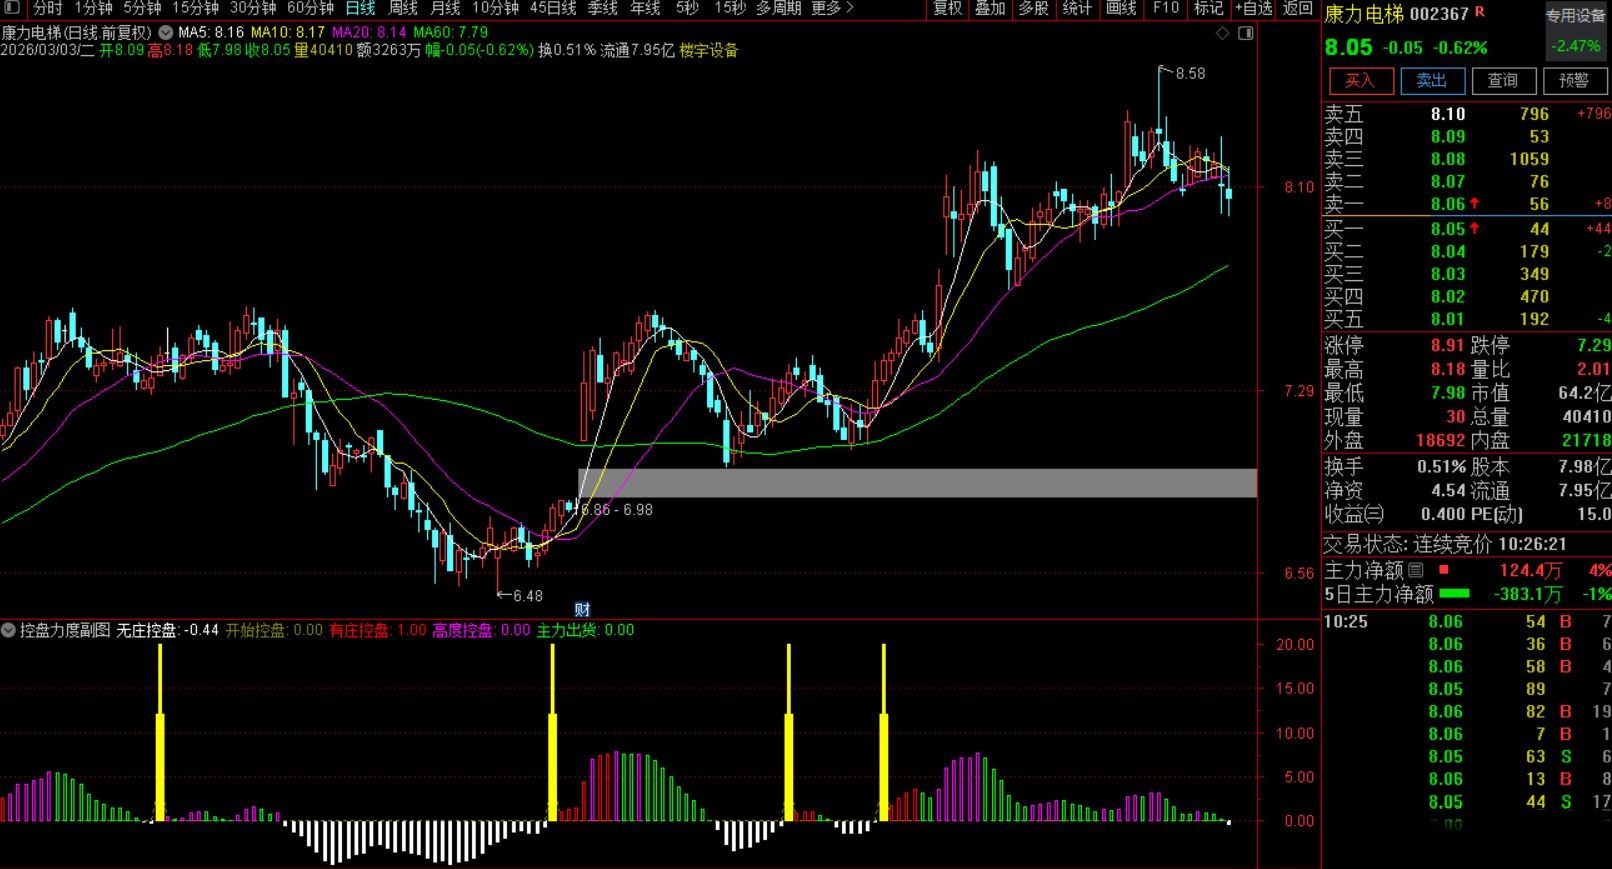The width and height of the screenshot is (1612, 869).
Task: Open F10 company information
Action: pyautogui.click(x=1165, y=8)
